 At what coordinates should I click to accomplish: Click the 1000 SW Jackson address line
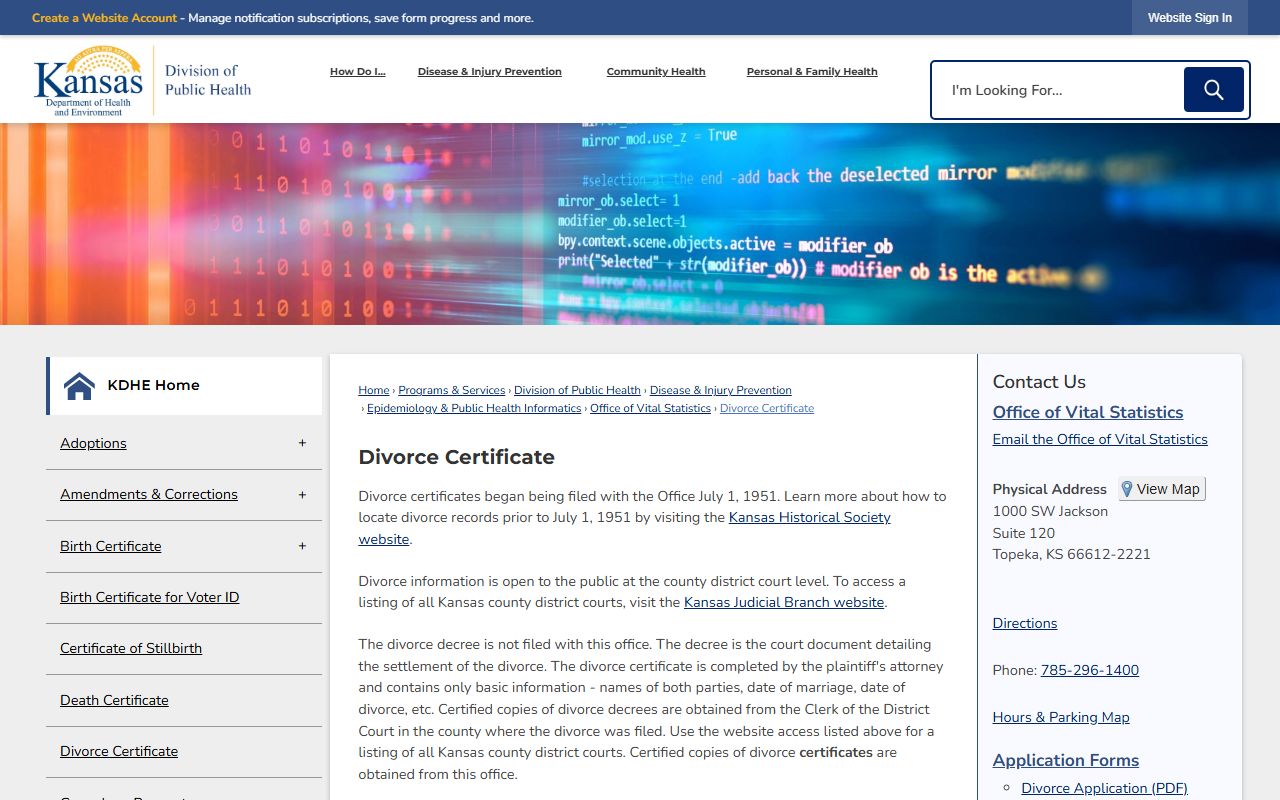coord(1050,511)
